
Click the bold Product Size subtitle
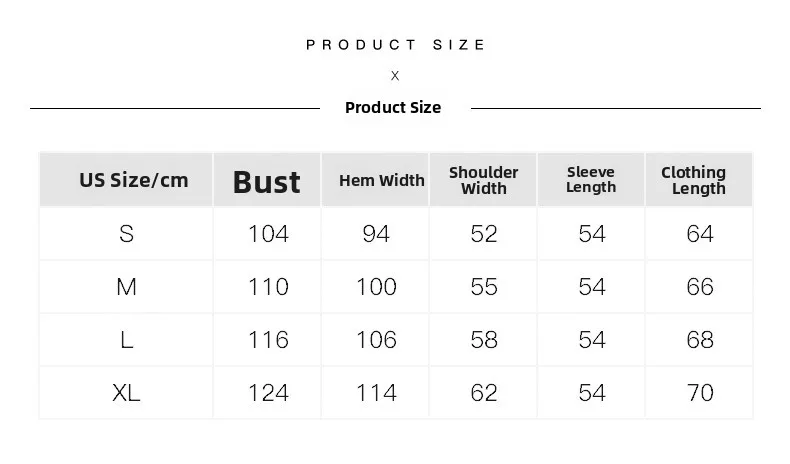(x=393, y=107)
